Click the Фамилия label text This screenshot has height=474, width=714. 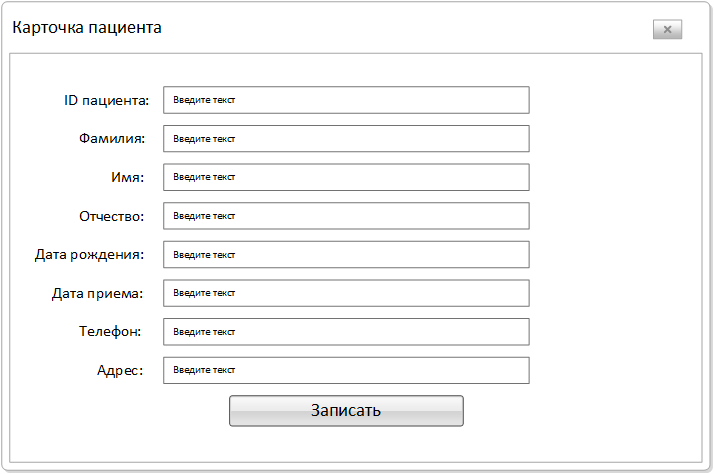click(112, 138)
